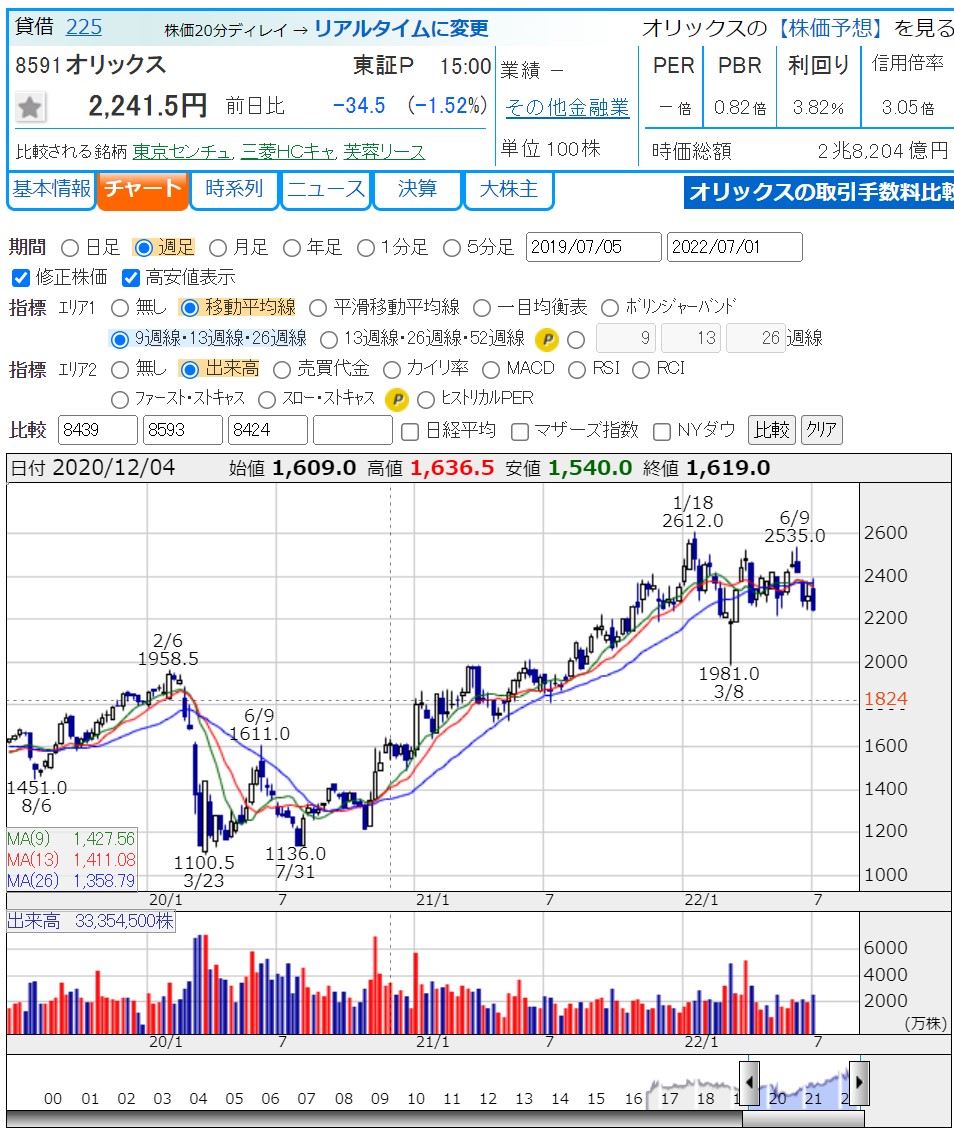The image size is (954, 1134).
Task: Switch to the 決算 tab
Action: [417, 190]
